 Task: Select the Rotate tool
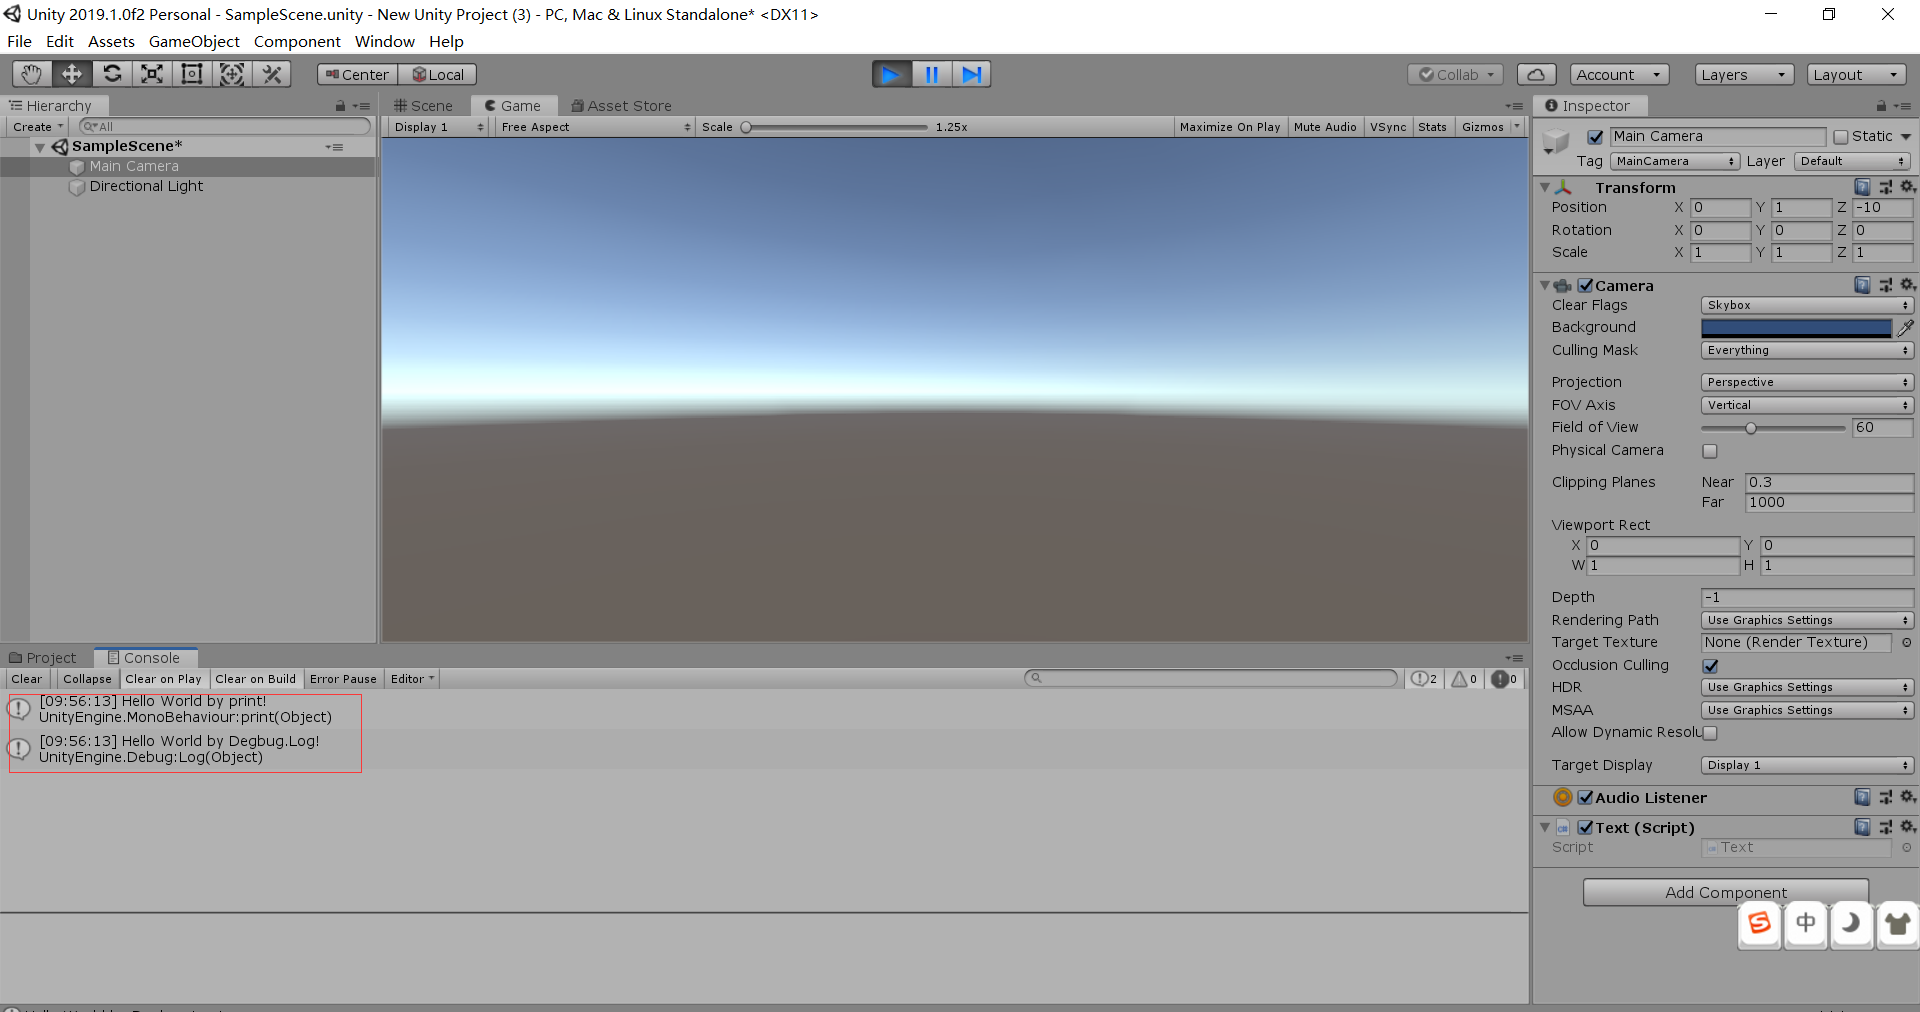pyautogui.click(x=112, y=73)
